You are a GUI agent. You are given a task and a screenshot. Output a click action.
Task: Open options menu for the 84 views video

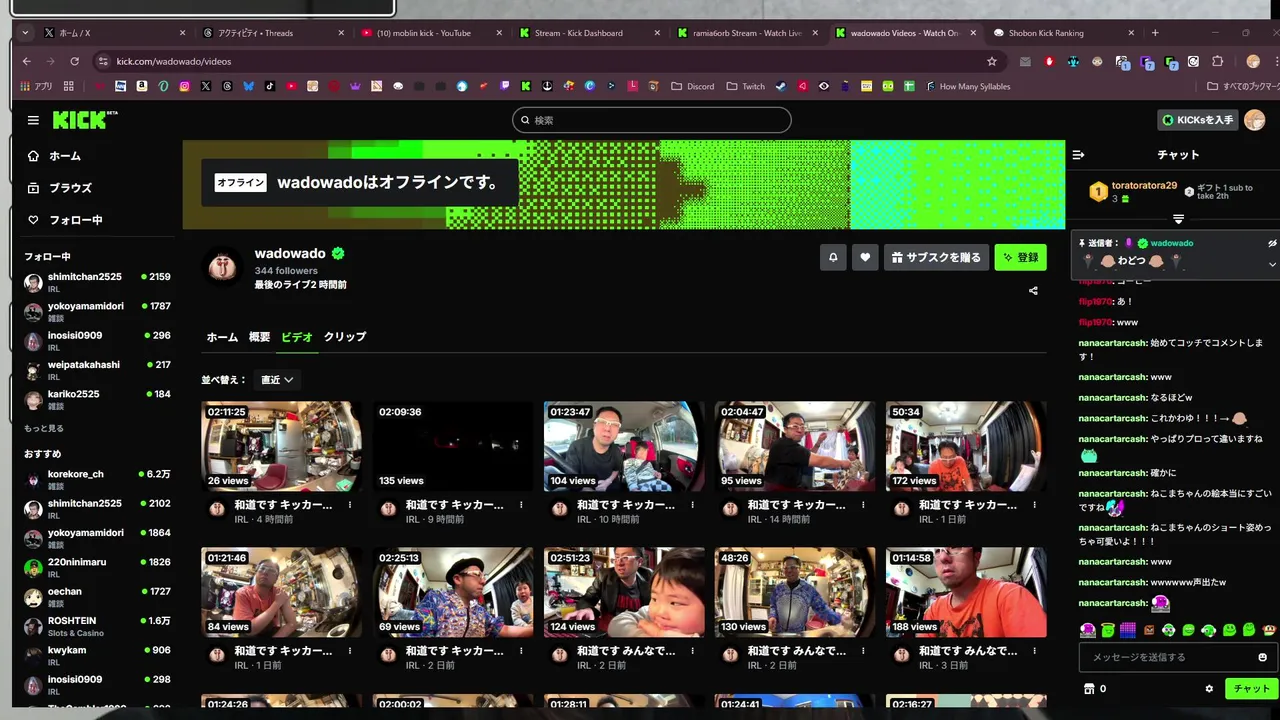tap(350, 651)
